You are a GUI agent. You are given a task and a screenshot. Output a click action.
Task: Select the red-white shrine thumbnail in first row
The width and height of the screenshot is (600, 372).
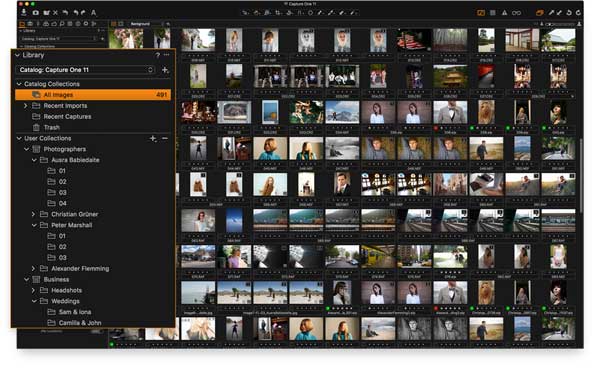pos(414,40)
